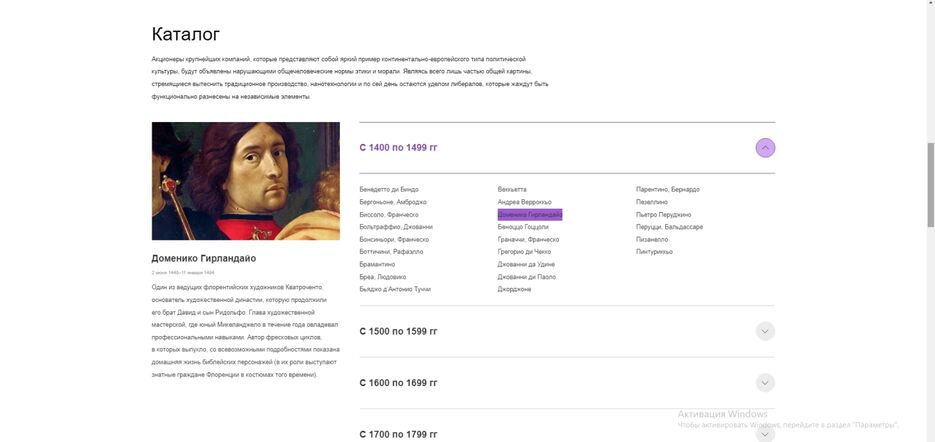Open artist Бергоньоне, Амброджо

(x=393, y=202)
